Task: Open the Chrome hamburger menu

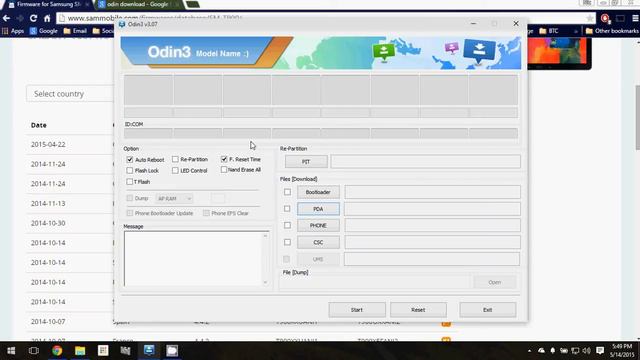Action: coord(635,18)
